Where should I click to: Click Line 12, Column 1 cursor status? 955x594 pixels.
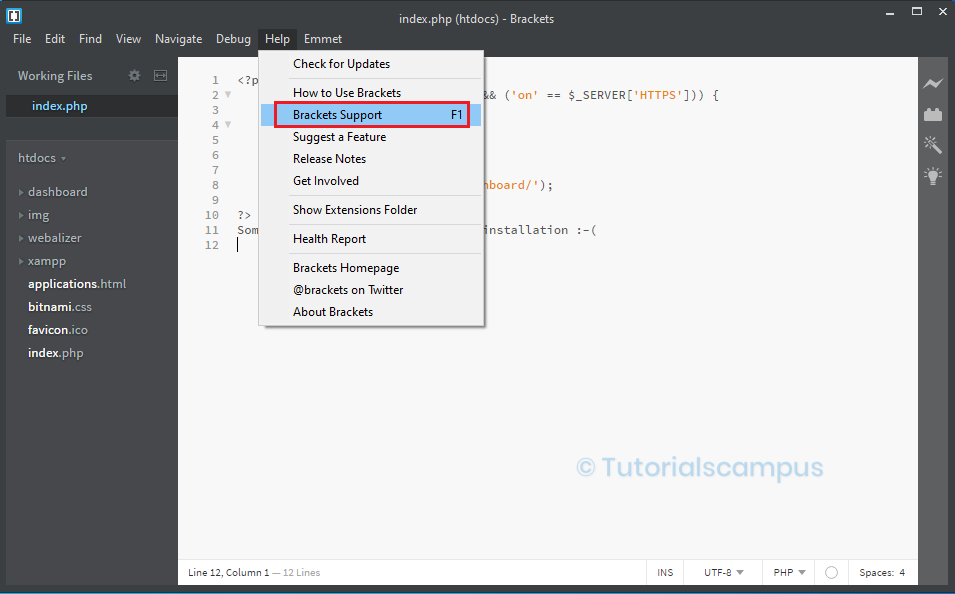pos(228,573)
